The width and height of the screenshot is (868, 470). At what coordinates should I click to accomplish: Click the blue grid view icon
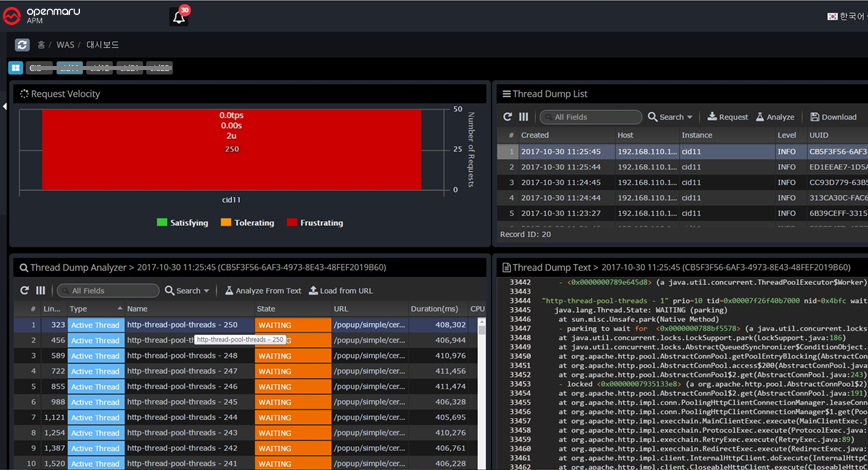pos(15,68)
